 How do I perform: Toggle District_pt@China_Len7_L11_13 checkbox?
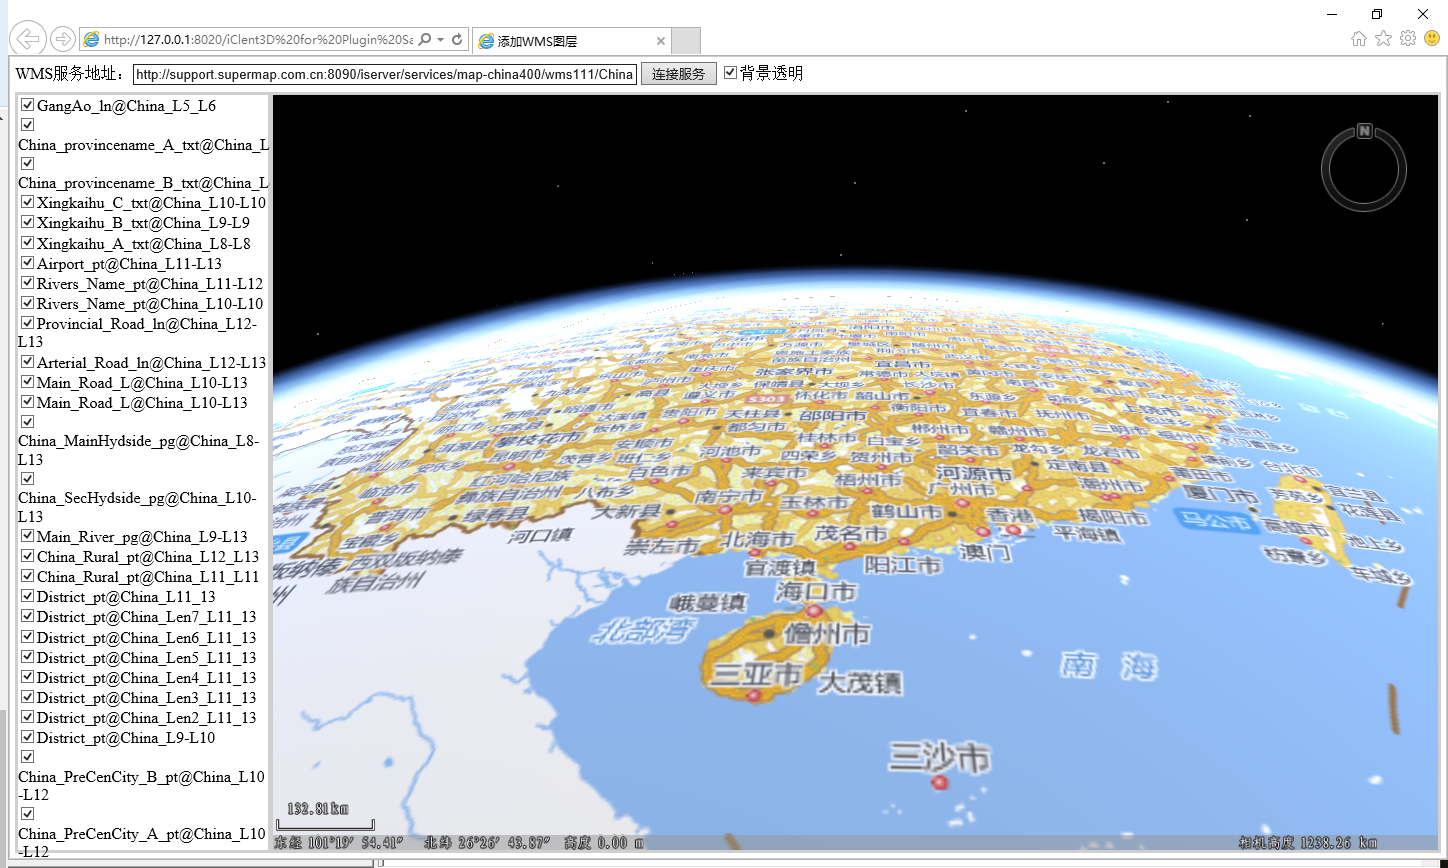pyautogui.click(x=28, y=616)
